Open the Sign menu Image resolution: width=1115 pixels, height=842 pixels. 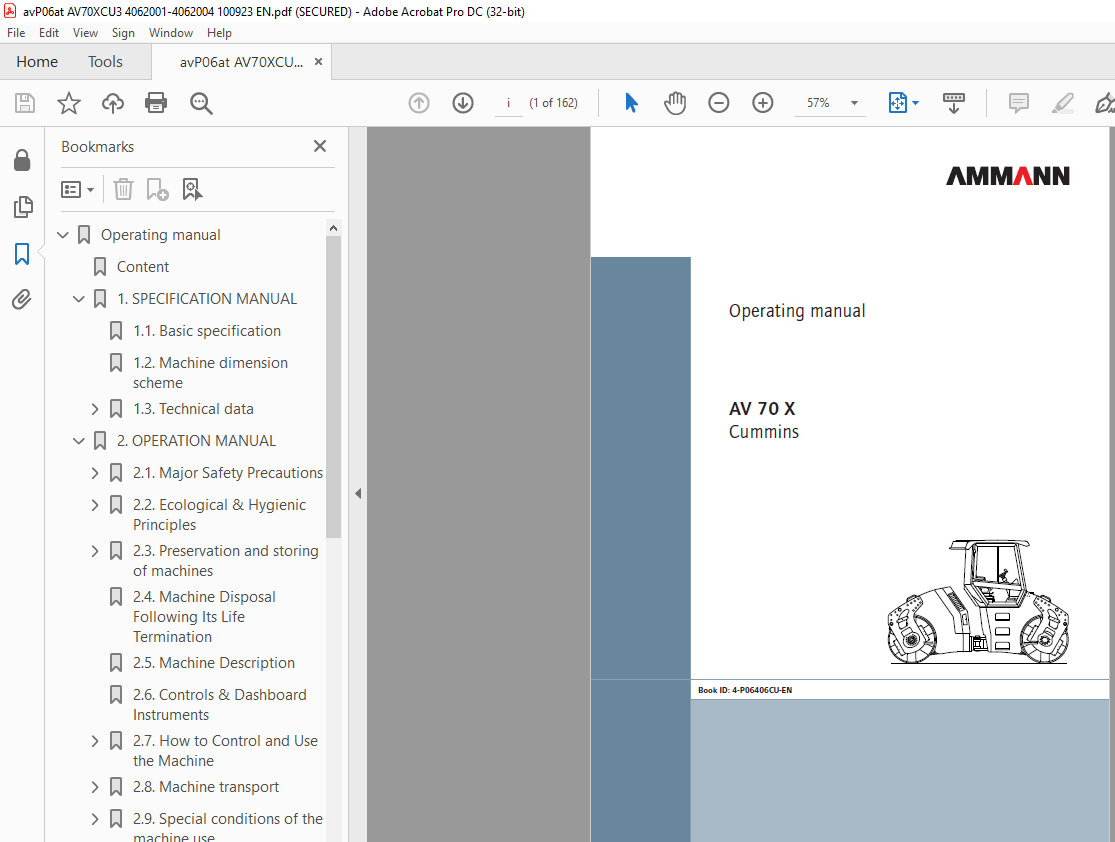coord(123,33)
